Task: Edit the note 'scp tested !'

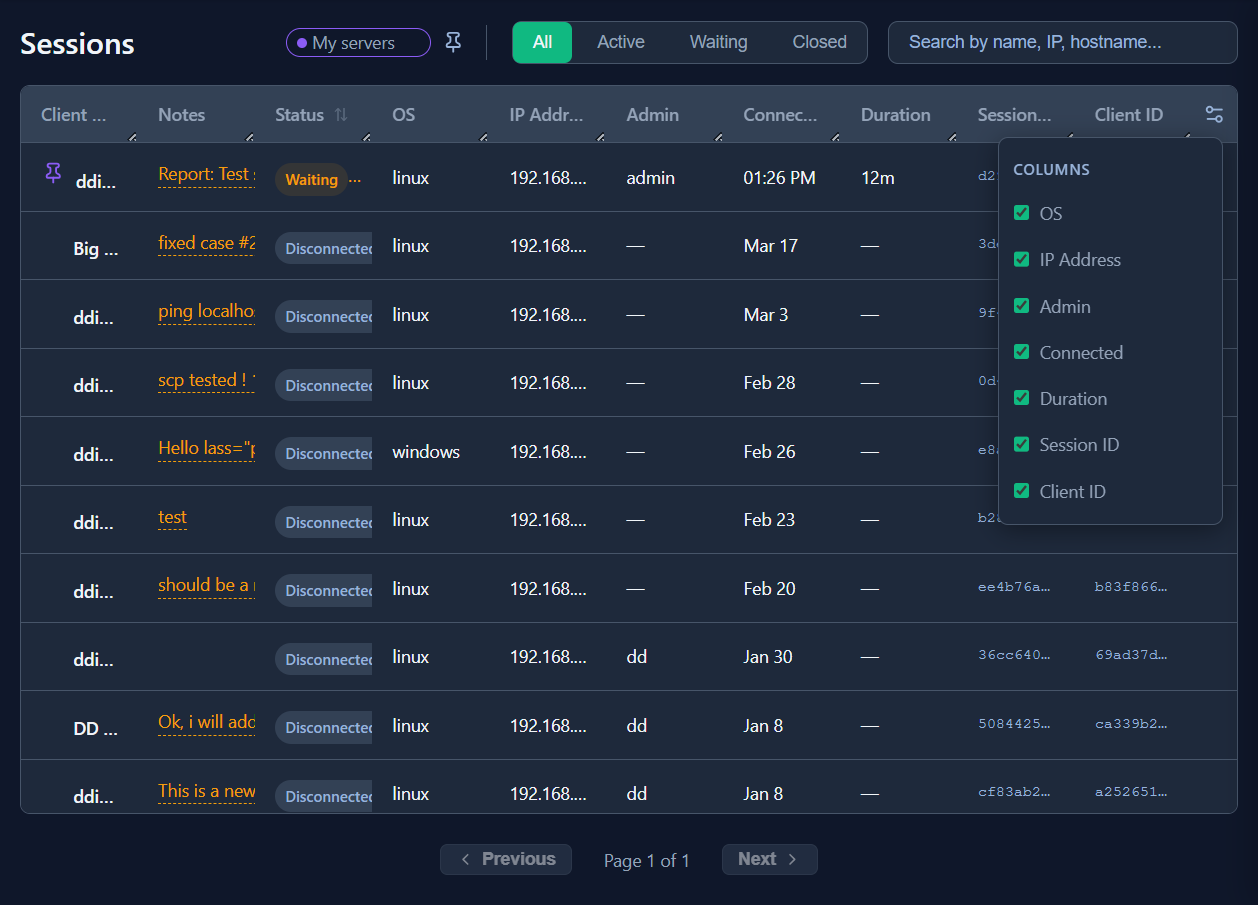Action: pos(206,380)
